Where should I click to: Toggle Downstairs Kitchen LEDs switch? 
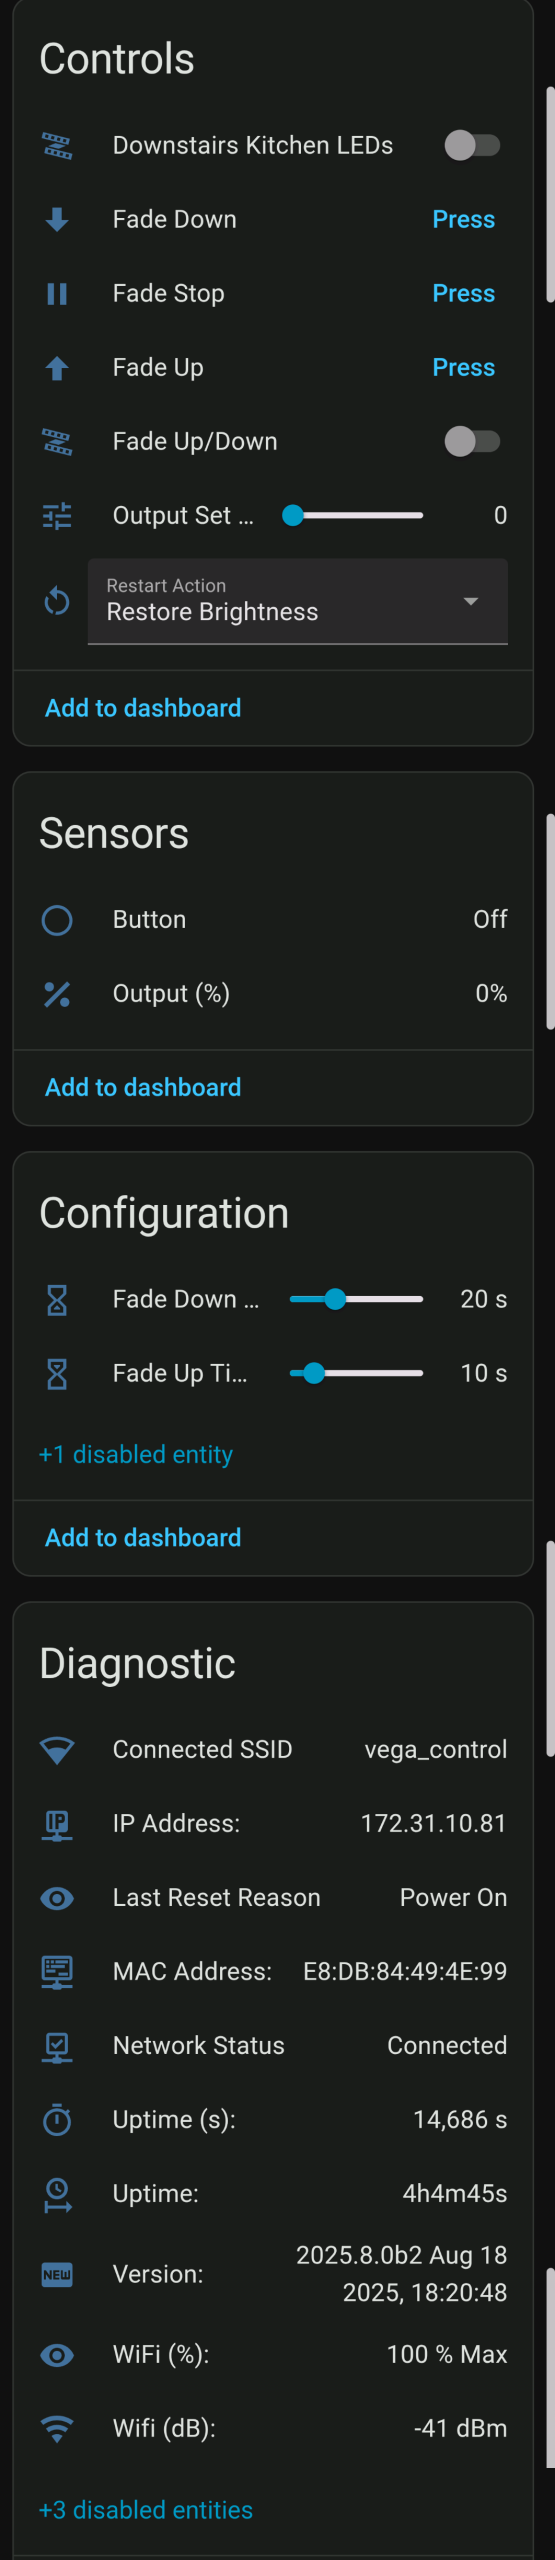click(472, 146)
